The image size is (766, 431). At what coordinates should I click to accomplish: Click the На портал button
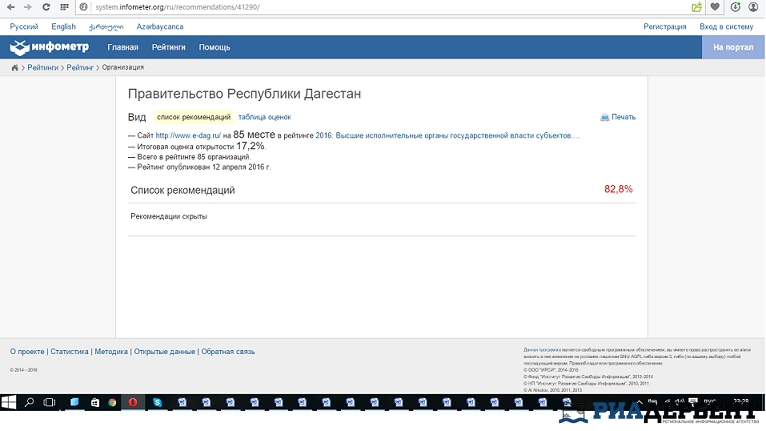[734, 47]
